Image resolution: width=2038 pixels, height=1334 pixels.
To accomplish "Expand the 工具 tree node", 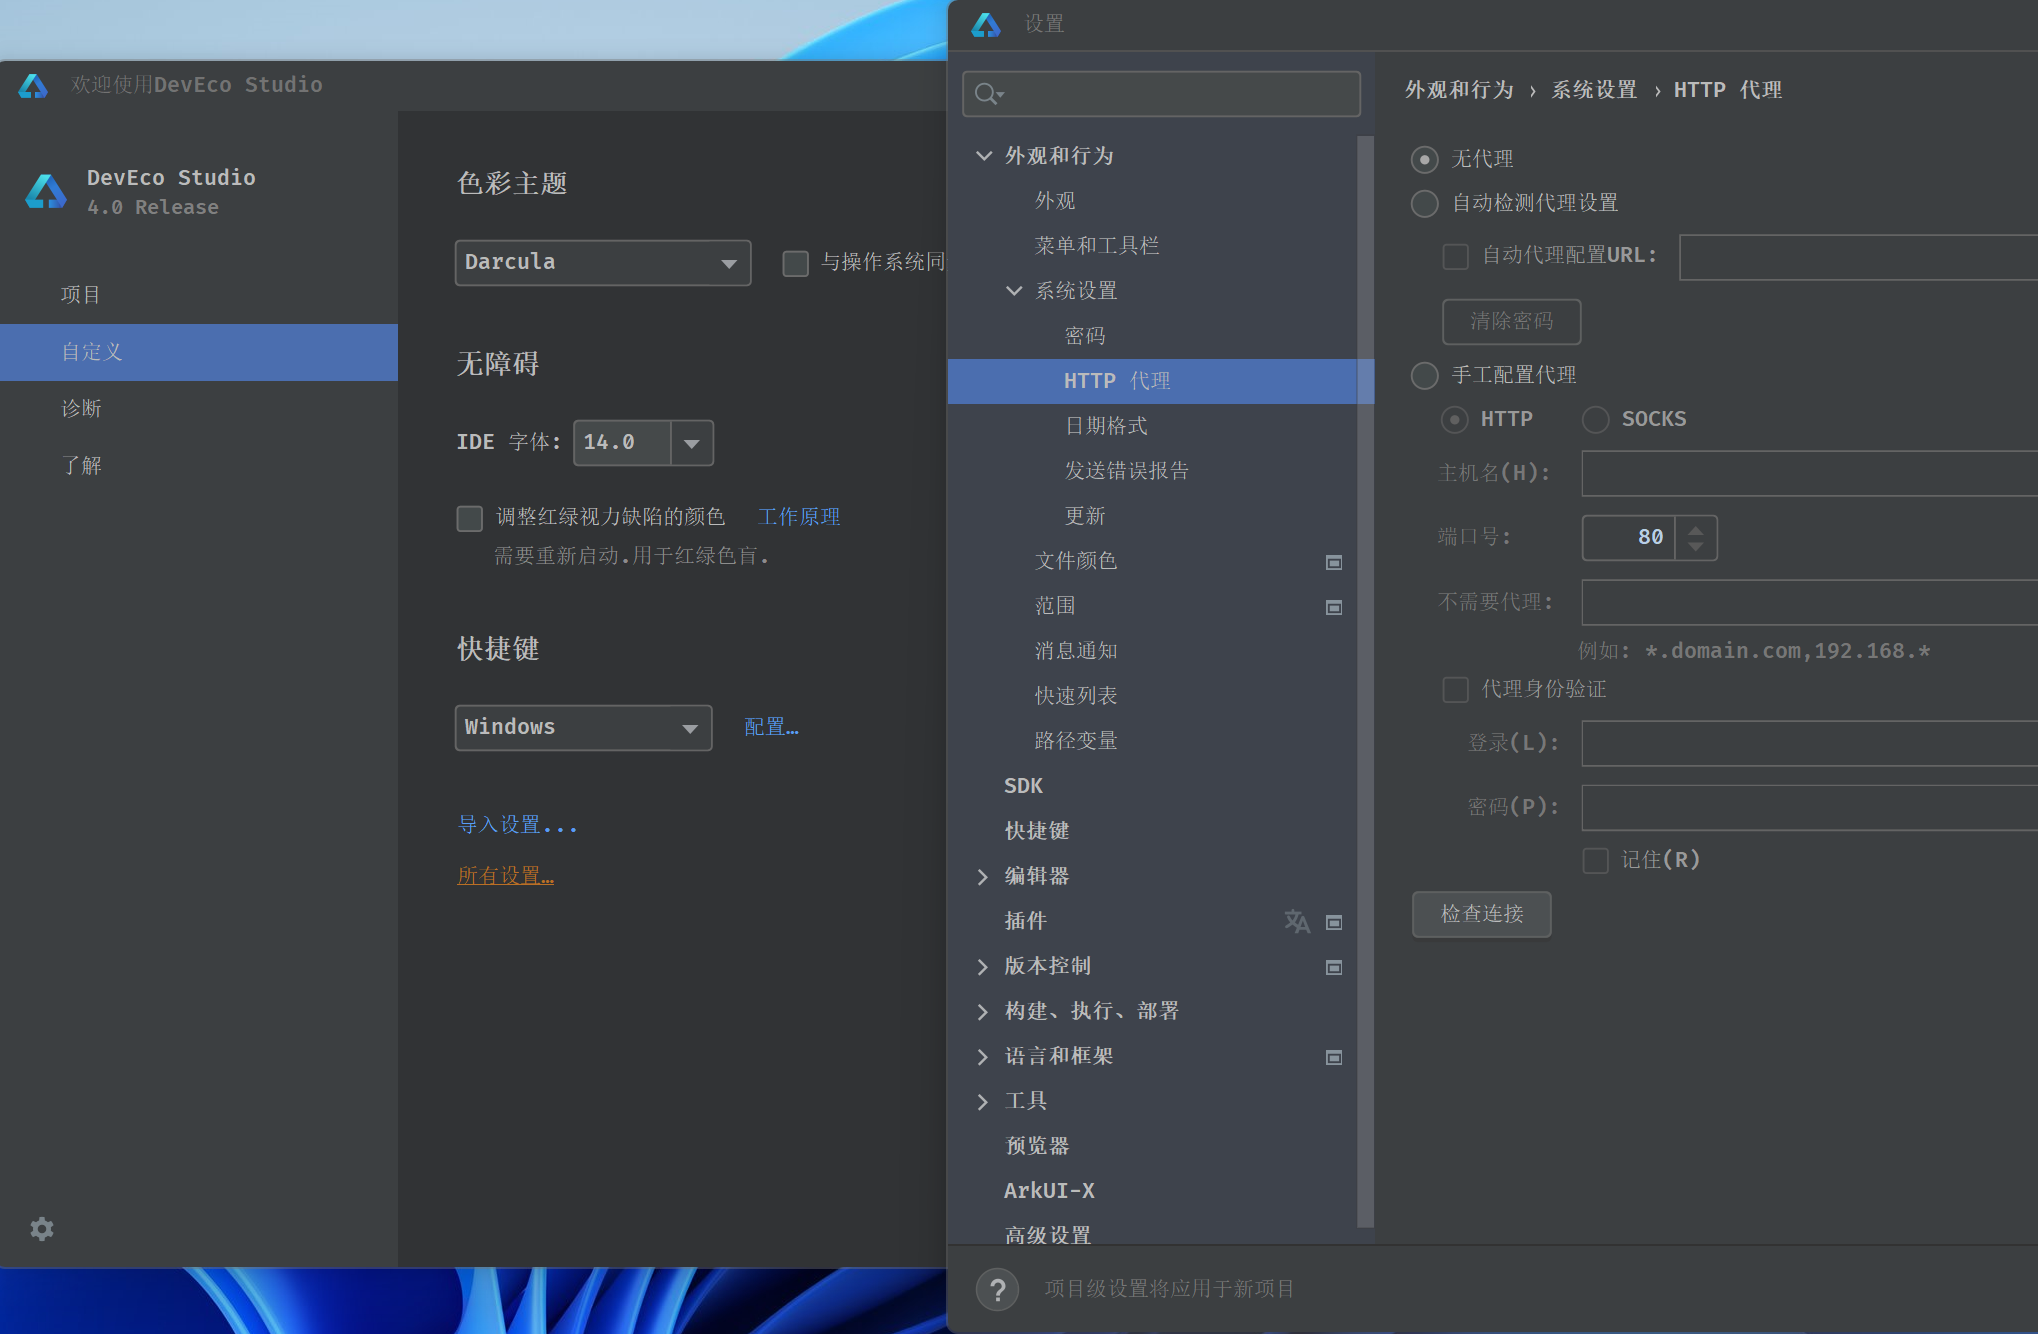I will [x=983, y=1102].
